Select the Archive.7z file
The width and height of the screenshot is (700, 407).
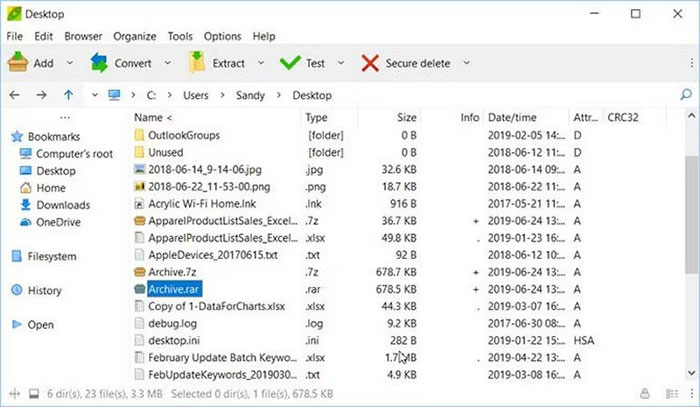(x=174, y=271)
